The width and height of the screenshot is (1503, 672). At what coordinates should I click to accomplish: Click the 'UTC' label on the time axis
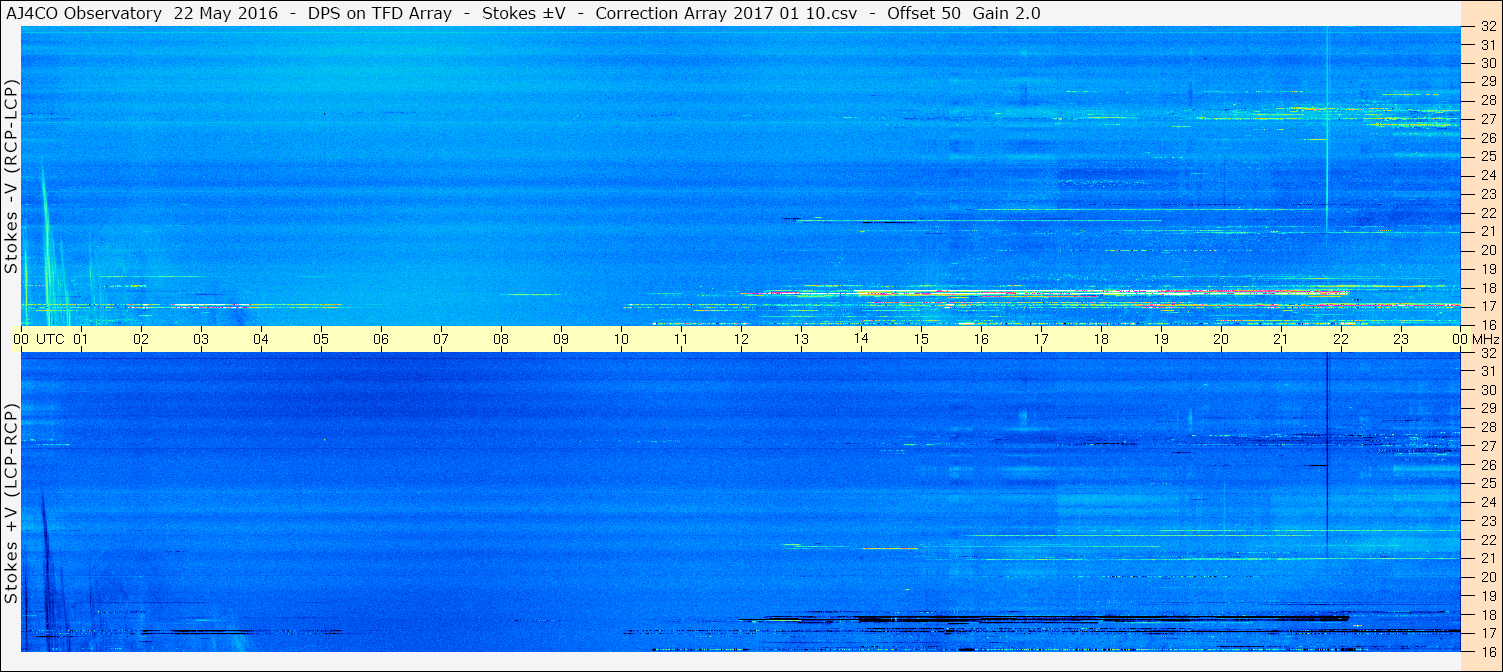click(x=50, y=339)
